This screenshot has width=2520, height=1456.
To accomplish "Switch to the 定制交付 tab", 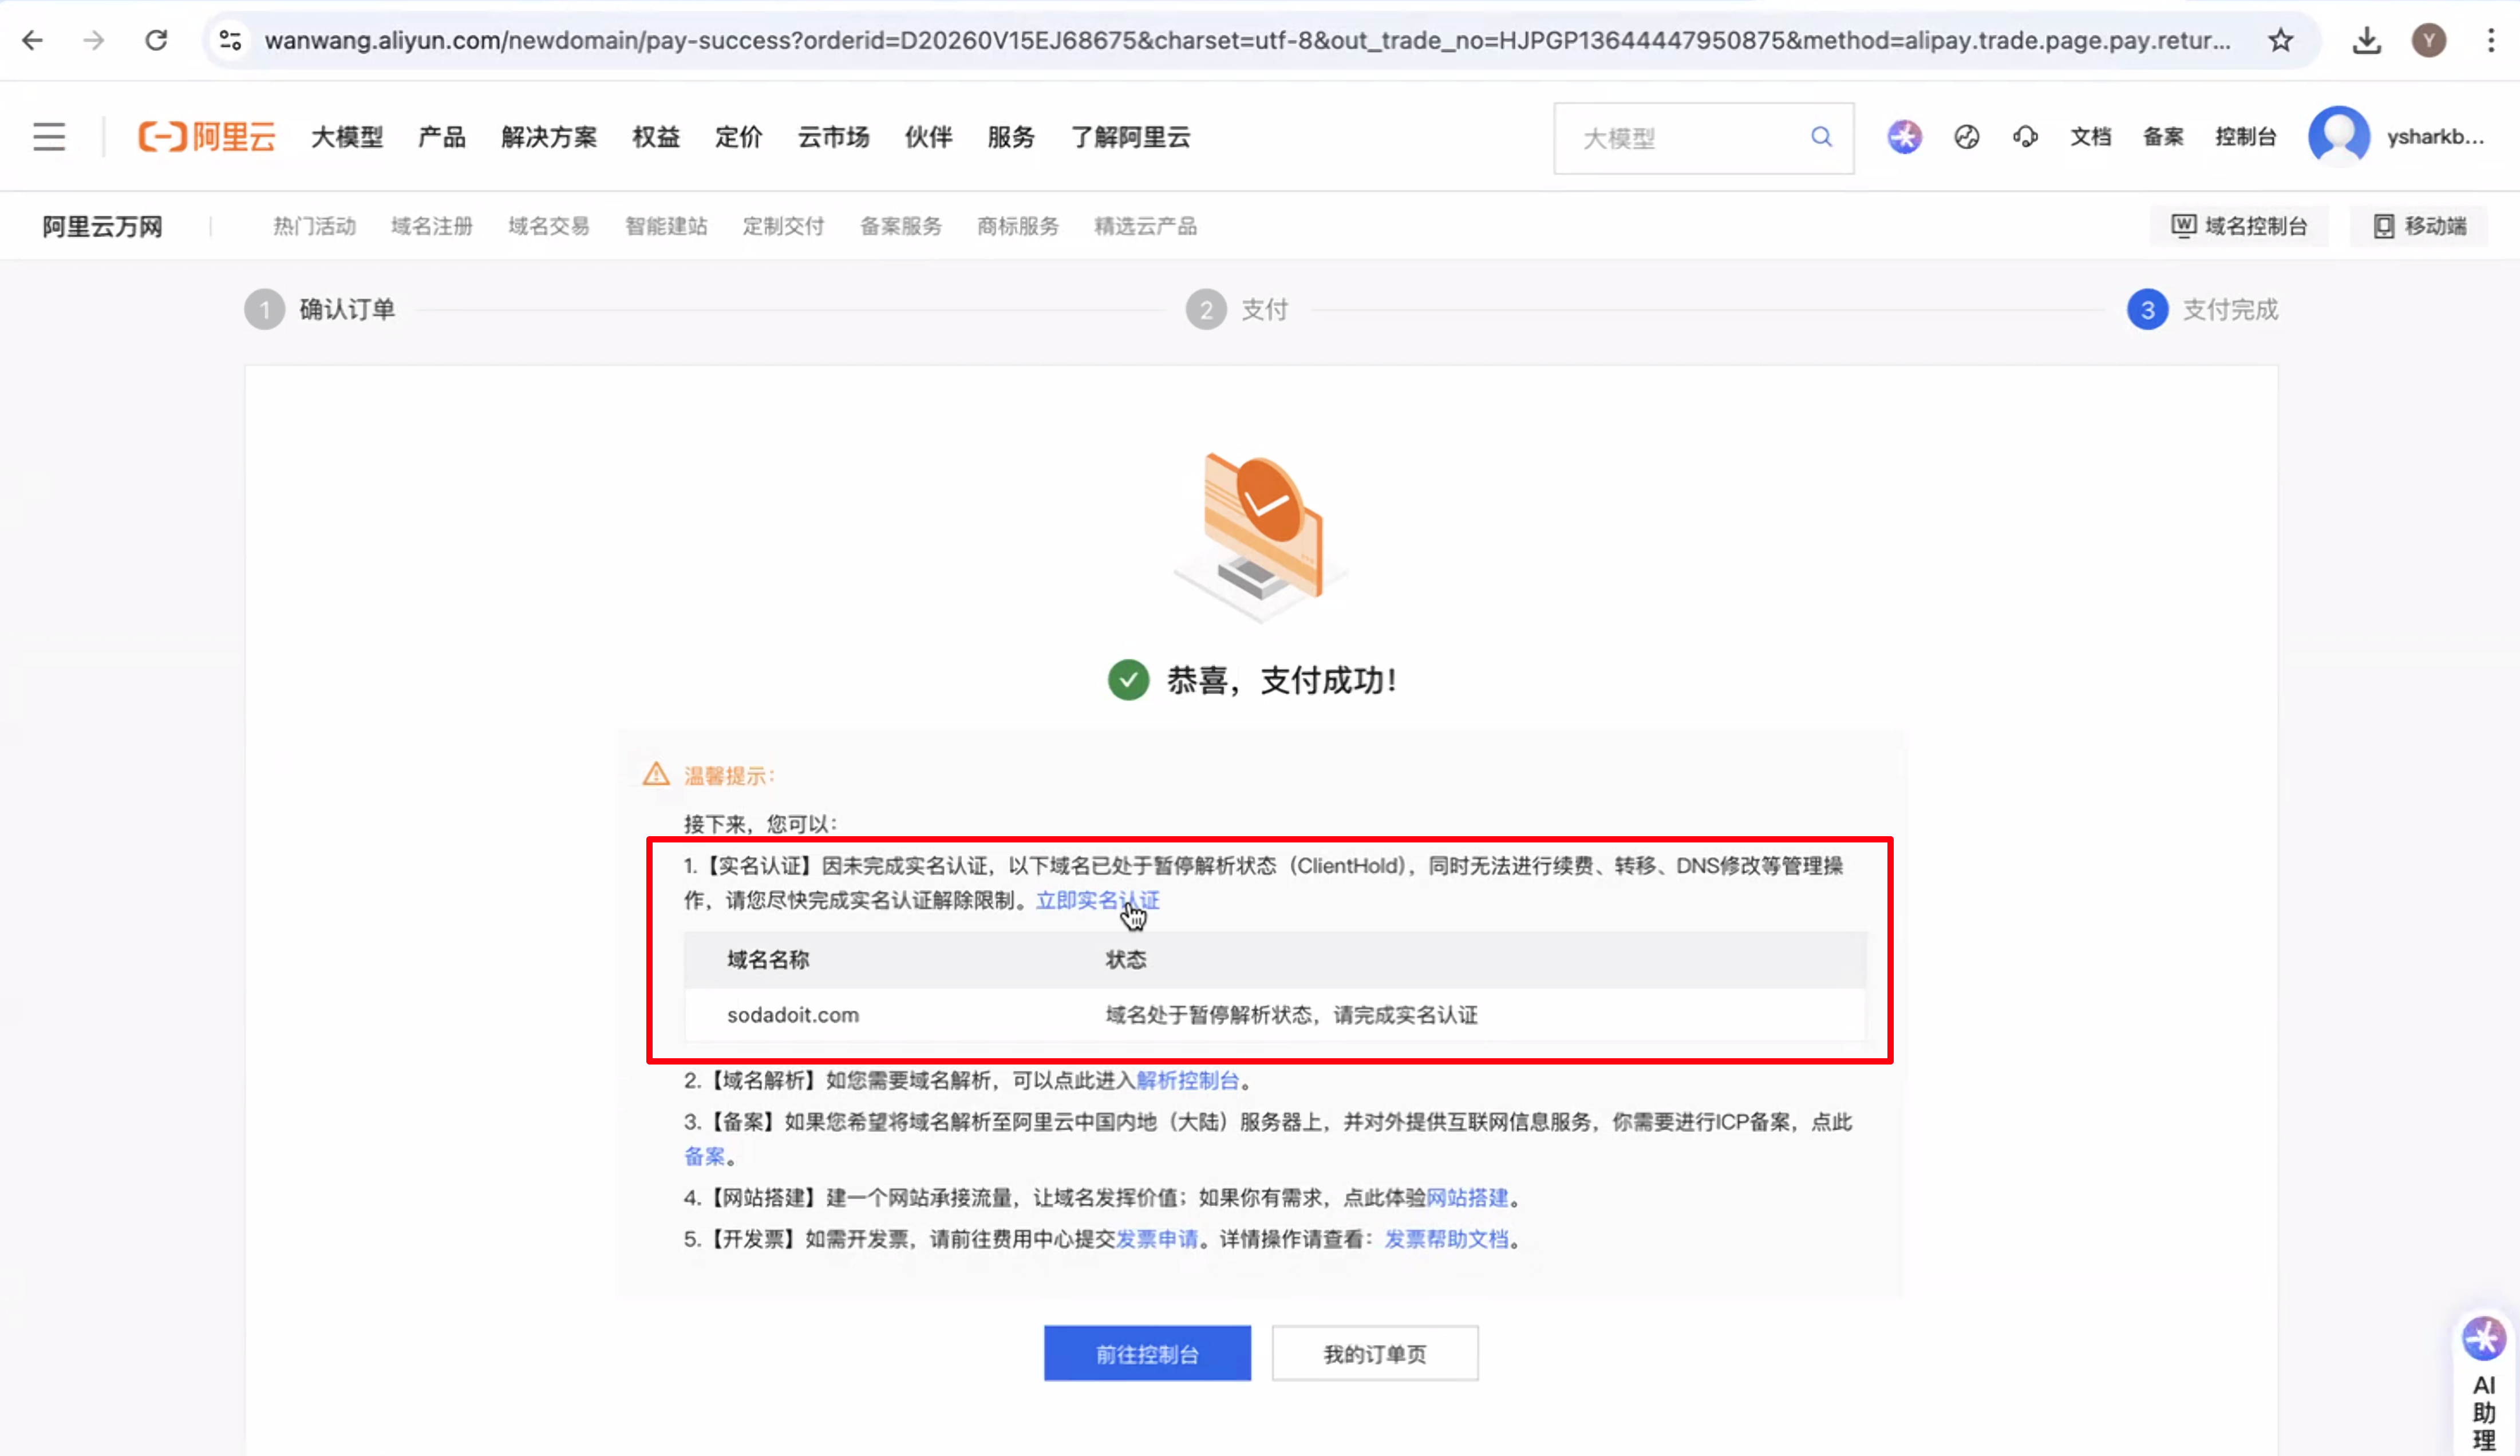I will (783, 226).
